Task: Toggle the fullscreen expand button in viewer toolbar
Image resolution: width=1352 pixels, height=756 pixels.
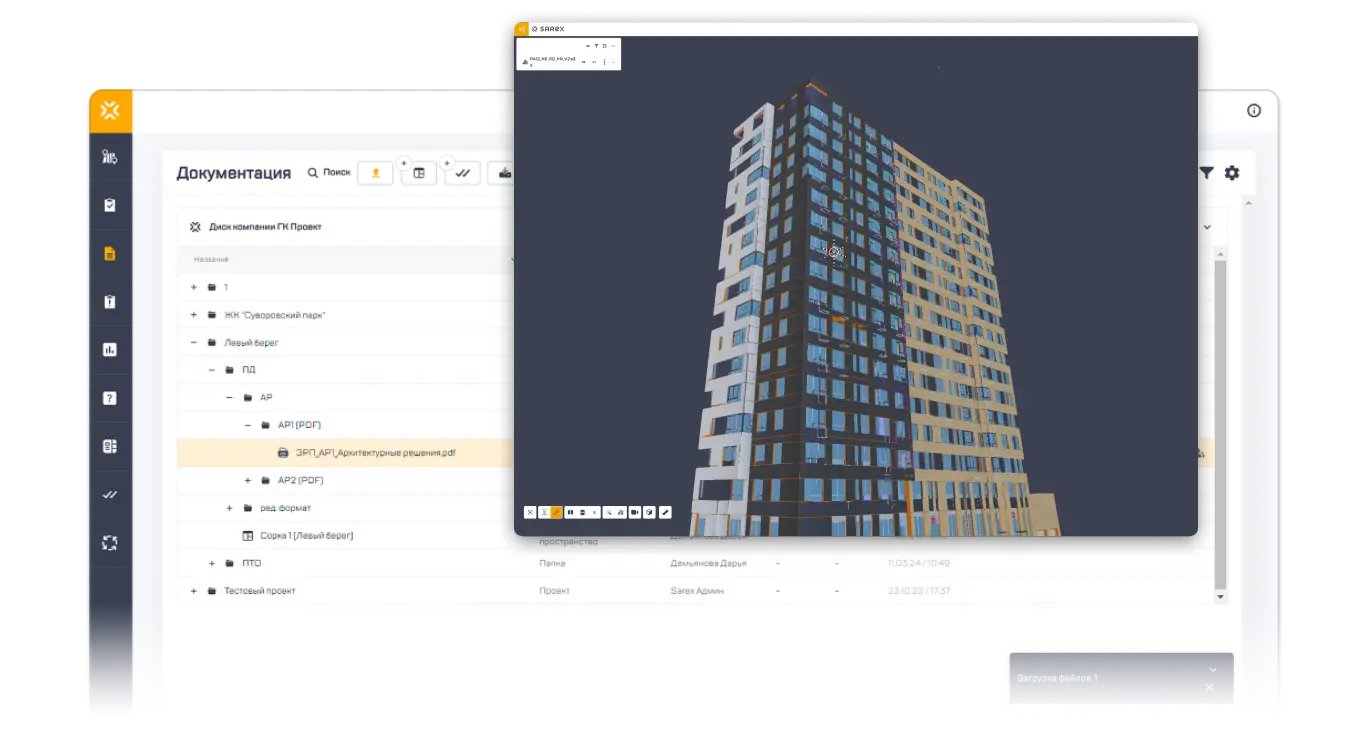Action: coord(530,512)
